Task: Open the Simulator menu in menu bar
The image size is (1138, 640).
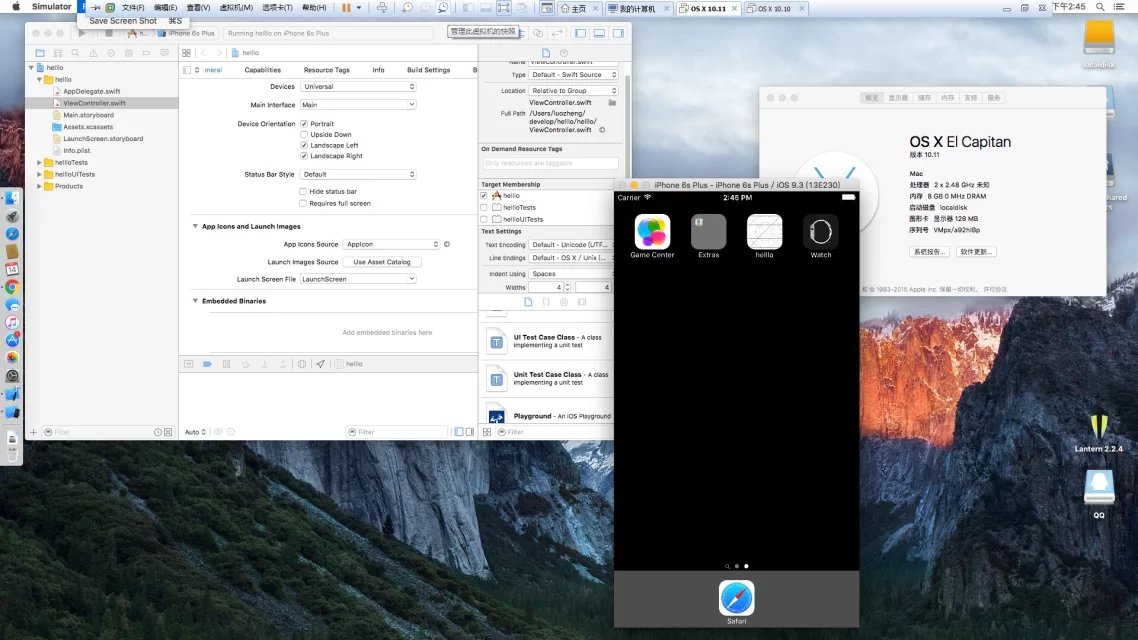Action: tap(52, 7)
